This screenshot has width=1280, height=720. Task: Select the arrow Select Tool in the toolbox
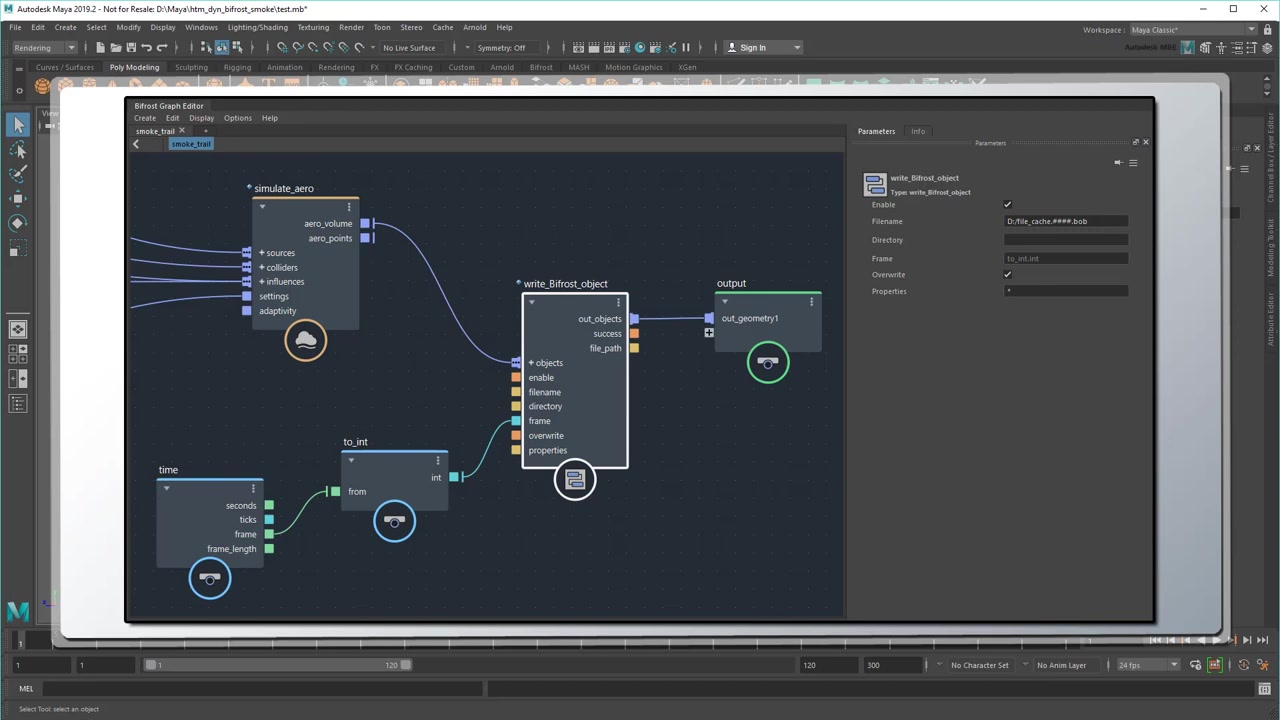(18, 125)
